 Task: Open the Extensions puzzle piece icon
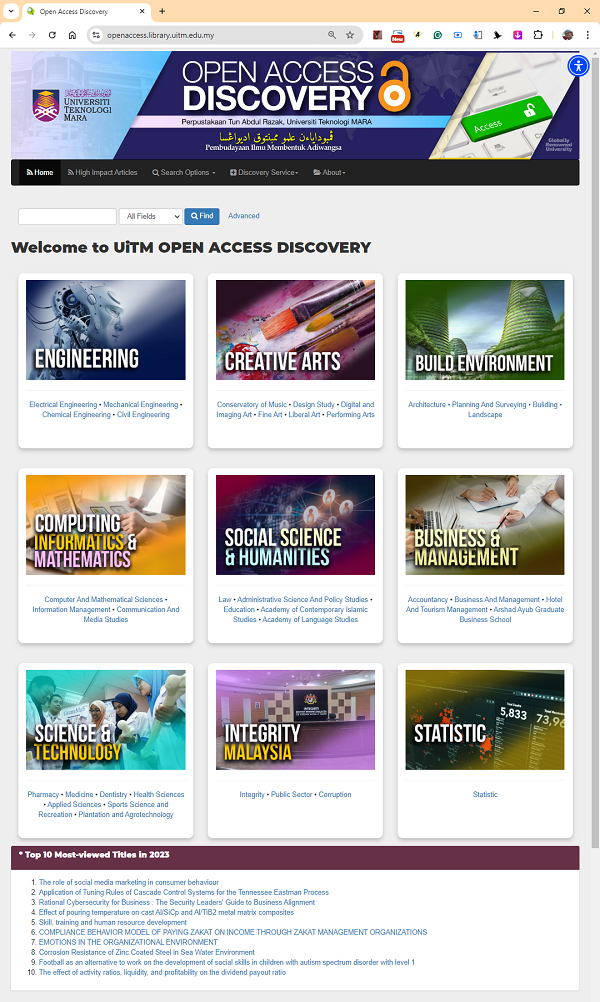[x=538, y=35]
